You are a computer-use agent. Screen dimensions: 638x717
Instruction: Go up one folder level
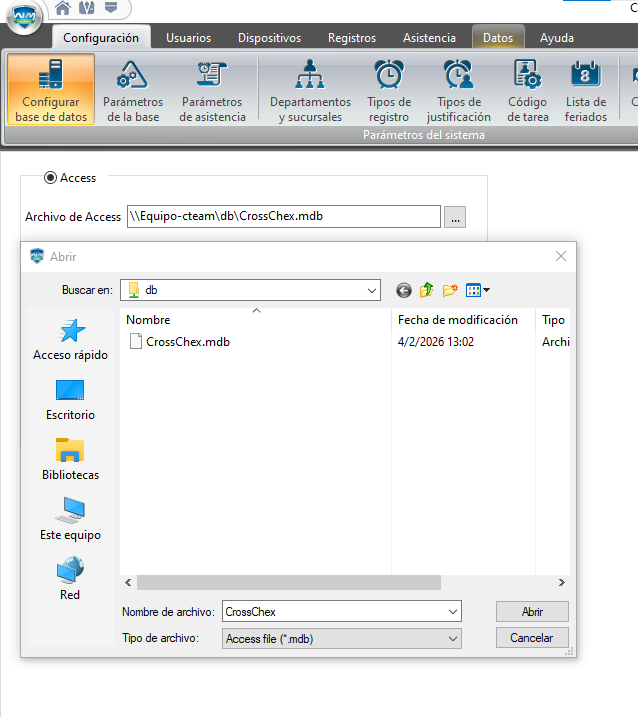pyautogui.click(x=426, y=290)
